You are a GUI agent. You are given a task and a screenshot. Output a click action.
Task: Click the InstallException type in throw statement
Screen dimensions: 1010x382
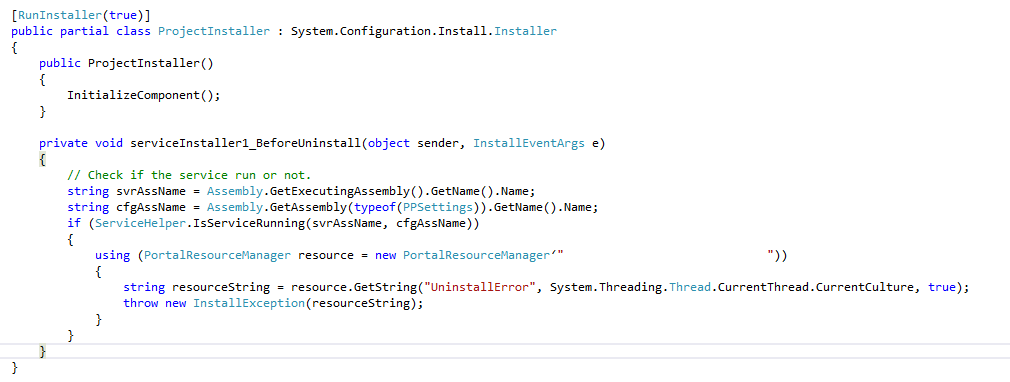[249, 303]
